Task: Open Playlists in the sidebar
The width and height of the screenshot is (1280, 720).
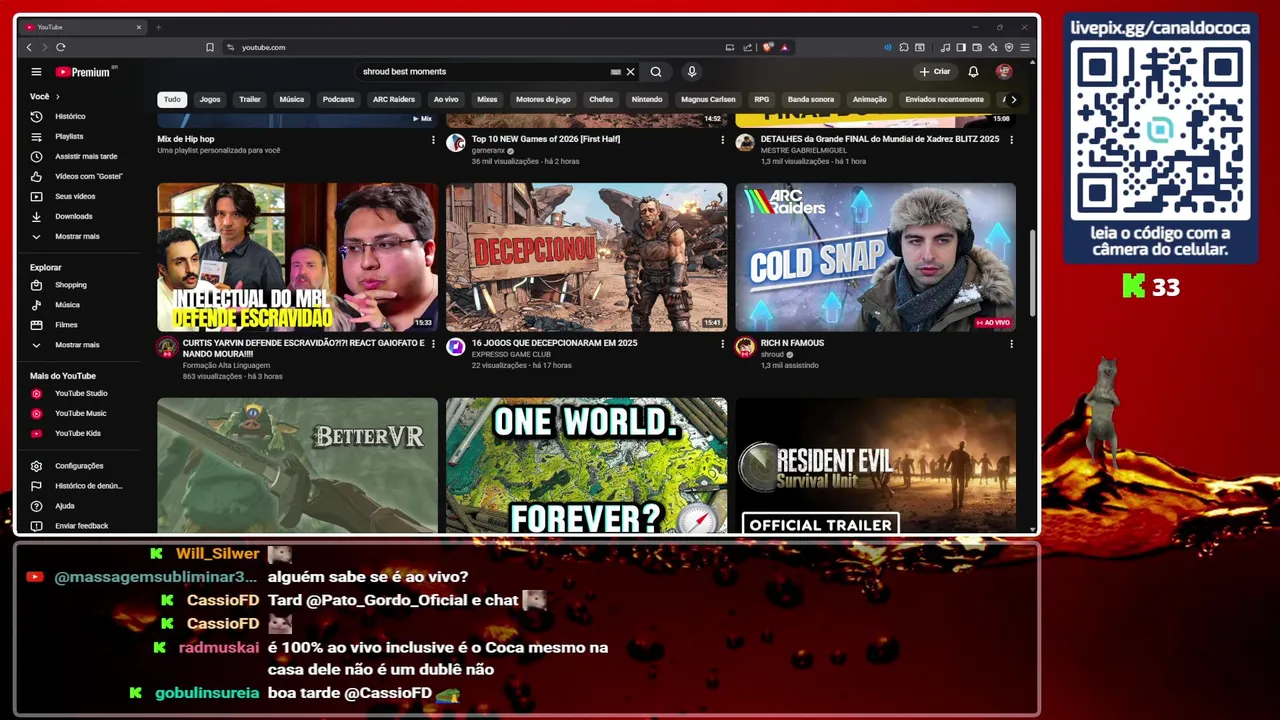Action: tap(69, 137)
